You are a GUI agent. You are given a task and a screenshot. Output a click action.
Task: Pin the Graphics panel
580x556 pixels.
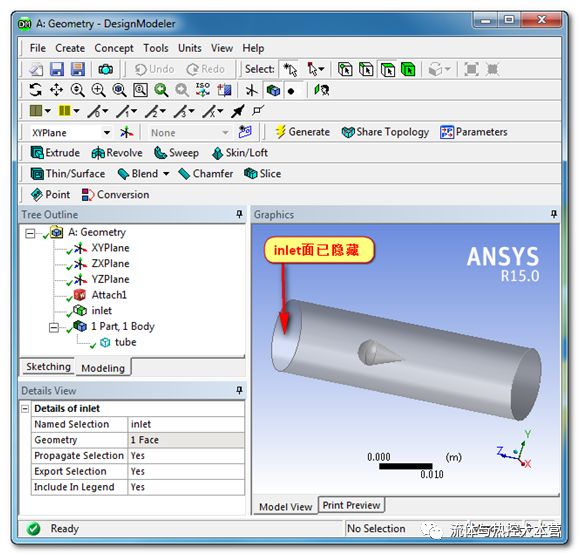point(554,214)
